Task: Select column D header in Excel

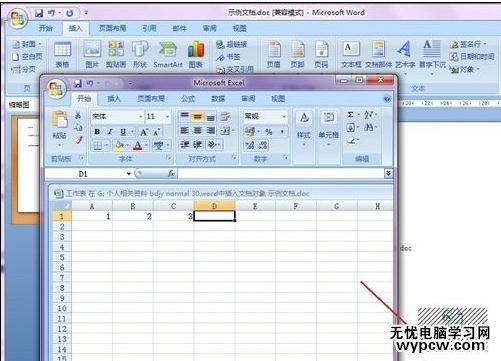Action: coord(214,206)
